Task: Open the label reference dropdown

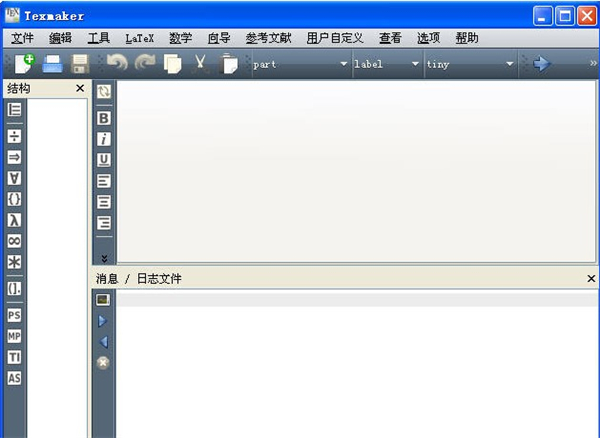Action: click(x=415, y=64)
